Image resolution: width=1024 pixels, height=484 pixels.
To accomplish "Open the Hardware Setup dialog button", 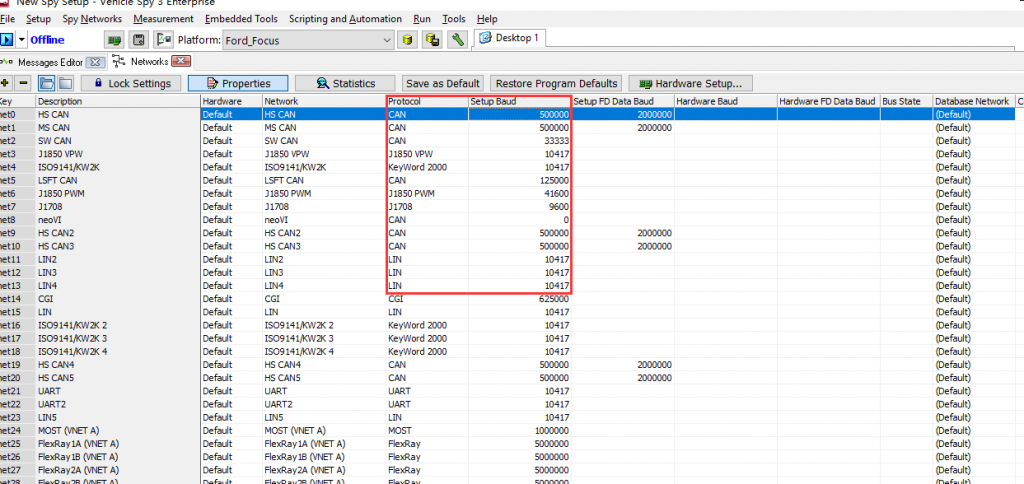I will (690, 84).
